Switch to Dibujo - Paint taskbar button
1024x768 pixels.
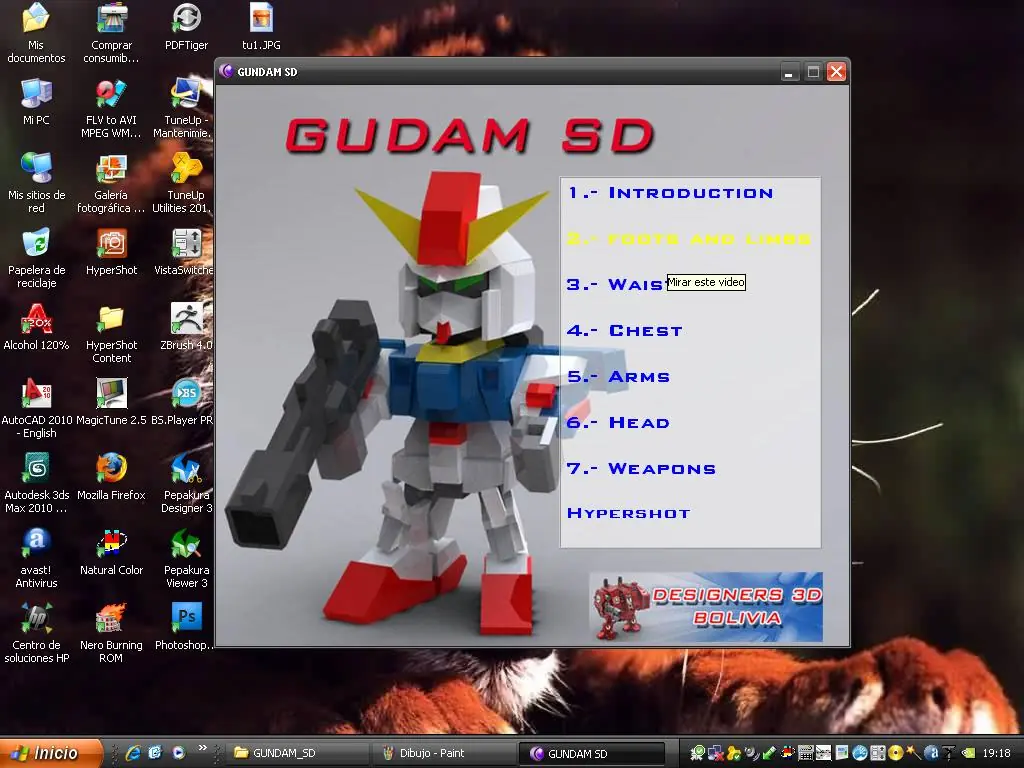click(x=443, y=753)
